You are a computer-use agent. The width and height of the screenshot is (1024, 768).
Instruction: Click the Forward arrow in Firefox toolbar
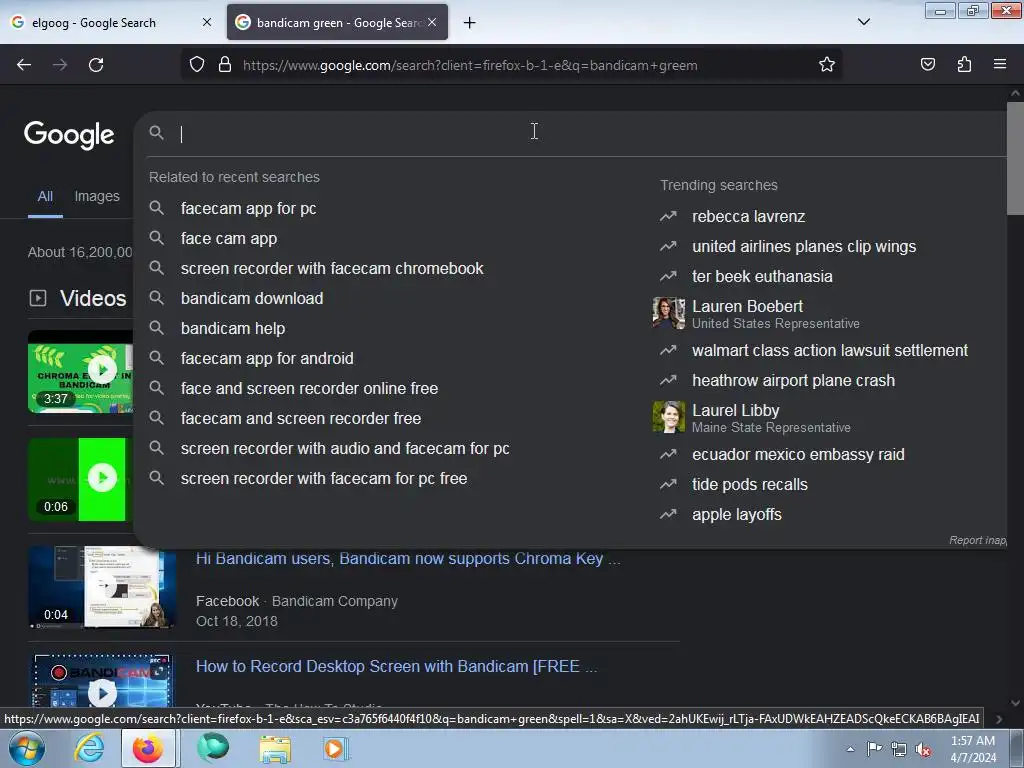60,65
